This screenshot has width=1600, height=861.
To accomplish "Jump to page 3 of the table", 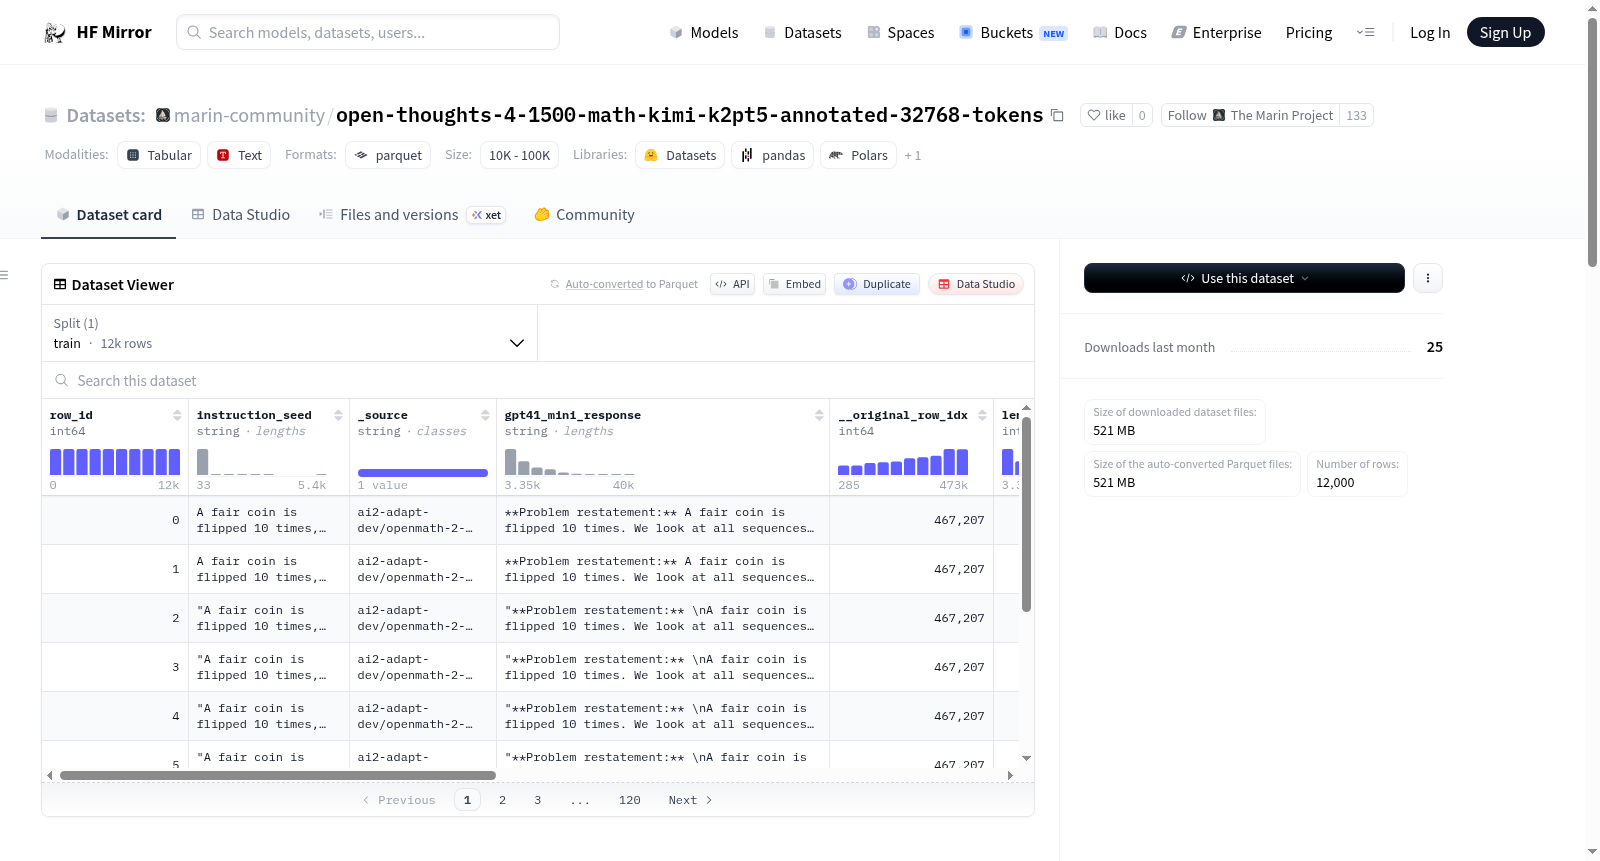I will pyautogui.click(x=537, y=800).
